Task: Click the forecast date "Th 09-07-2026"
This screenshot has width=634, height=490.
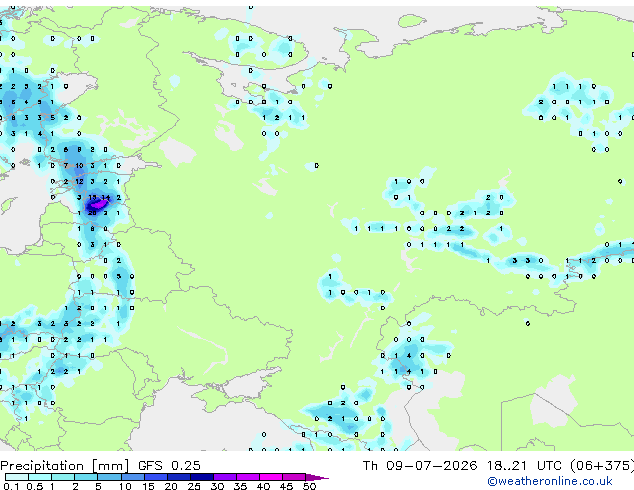Action: 419,465
